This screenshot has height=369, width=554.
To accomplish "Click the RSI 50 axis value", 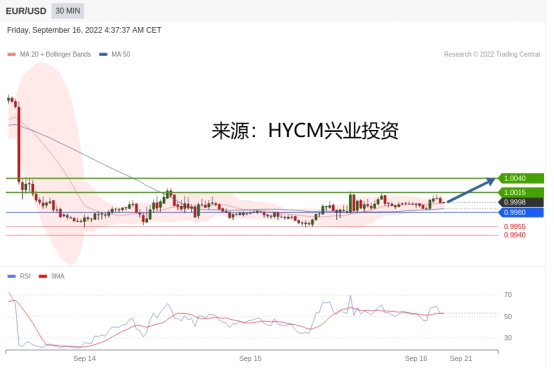I will (x=508, y=317).
